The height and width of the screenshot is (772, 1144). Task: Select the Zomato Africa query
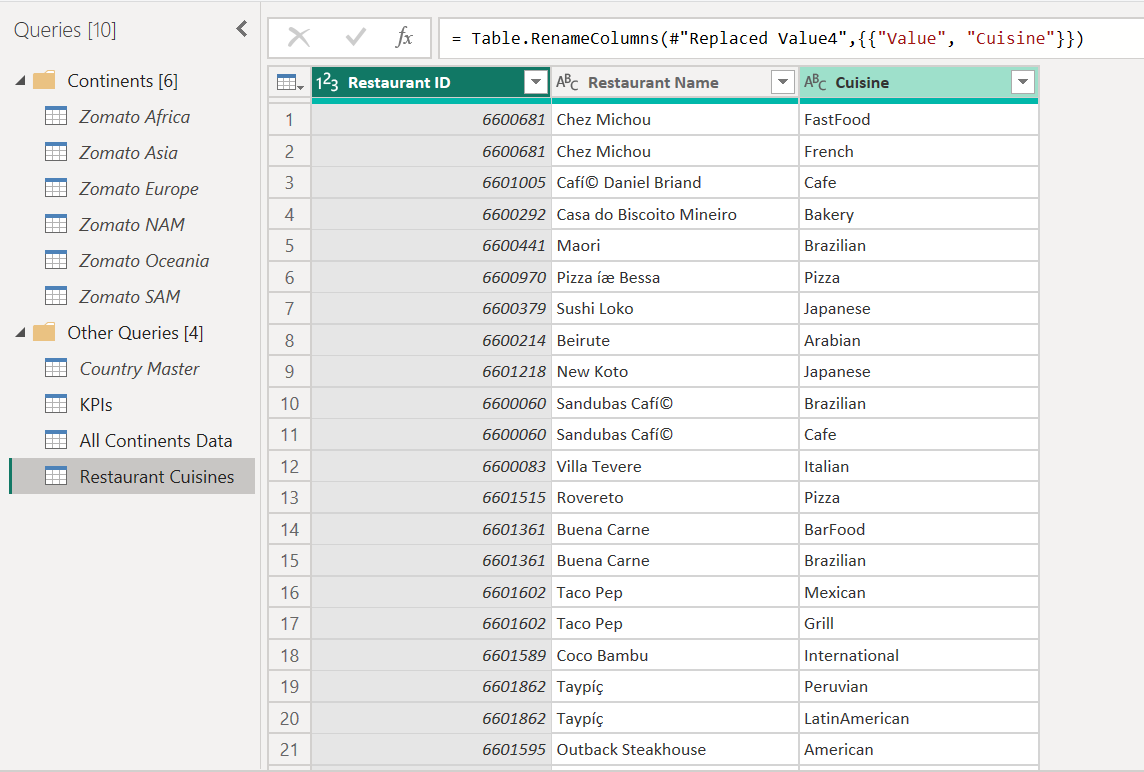coord(134,117)
